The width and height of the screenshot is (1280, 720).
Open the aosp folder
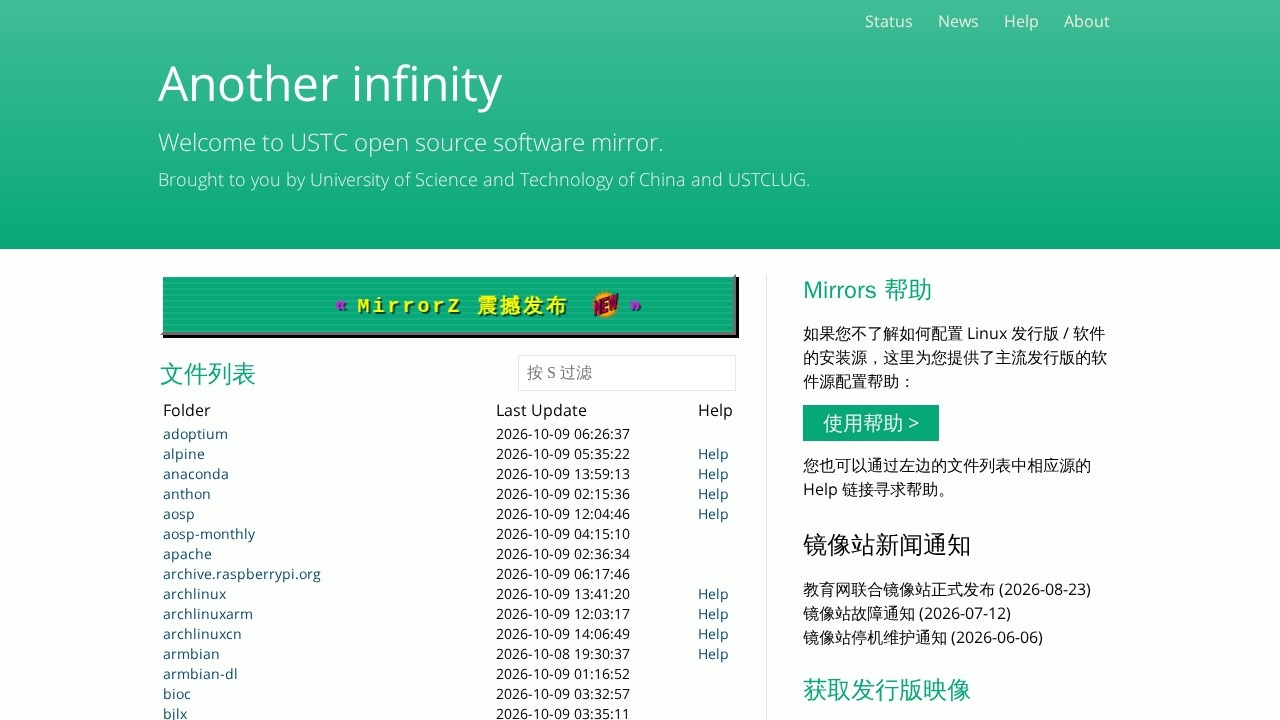pos(179,514)
